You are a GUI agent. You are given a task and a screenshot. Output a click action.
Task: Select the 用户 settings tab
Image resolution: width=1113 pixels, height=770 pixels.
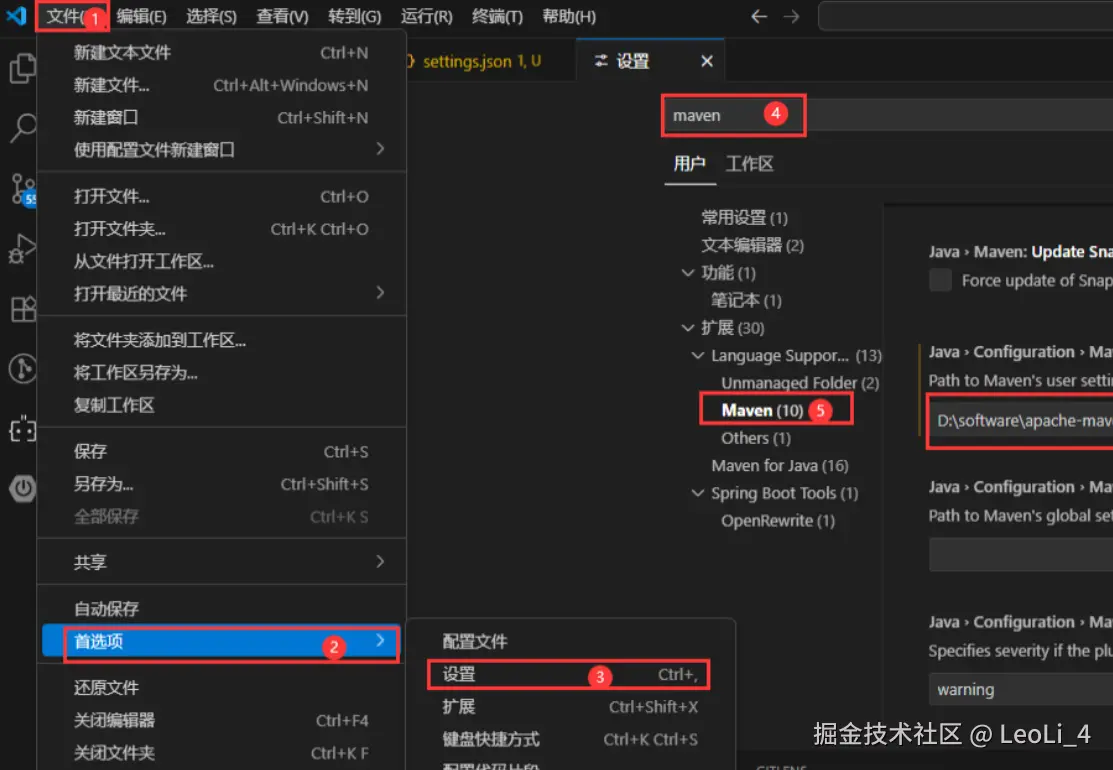click(x=689, y=164)
